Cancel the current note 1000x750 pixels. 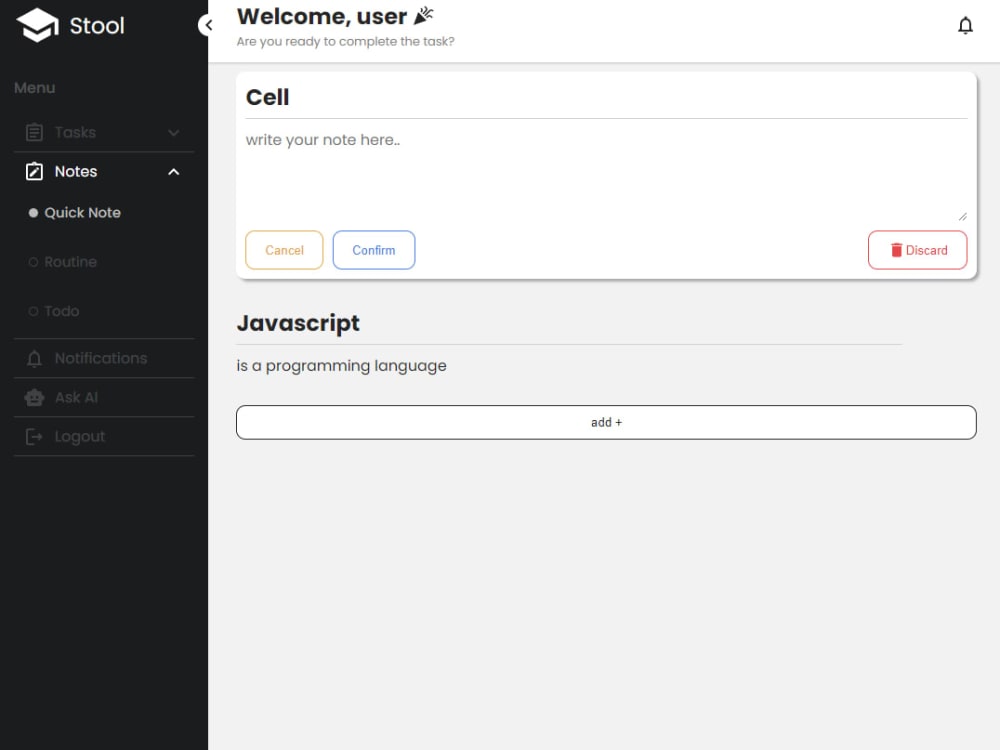coord(283,250)
